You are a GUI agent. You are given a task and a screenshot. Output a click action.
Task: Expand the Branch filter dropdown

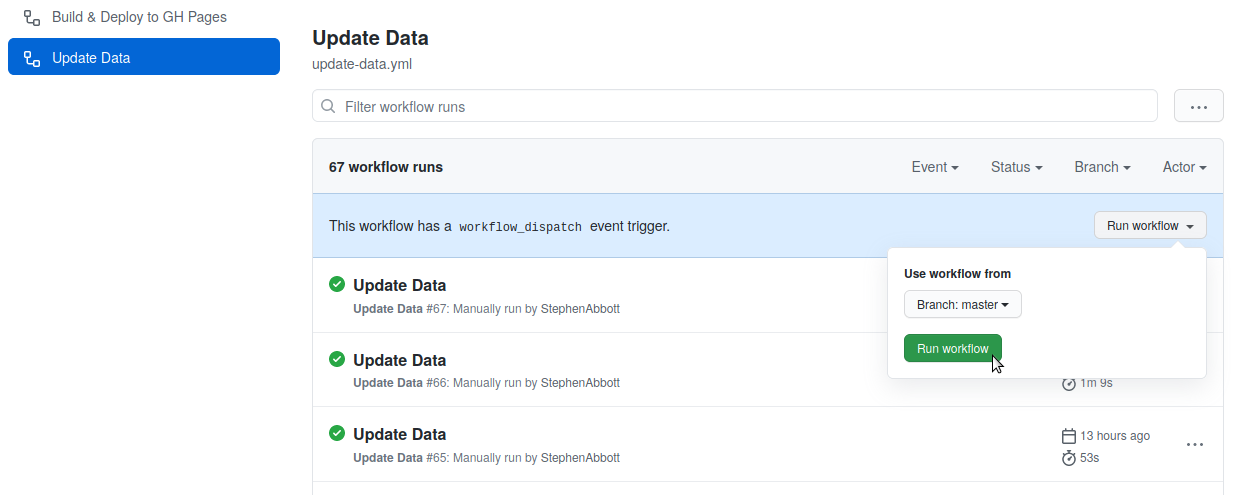coord(1102,167)
